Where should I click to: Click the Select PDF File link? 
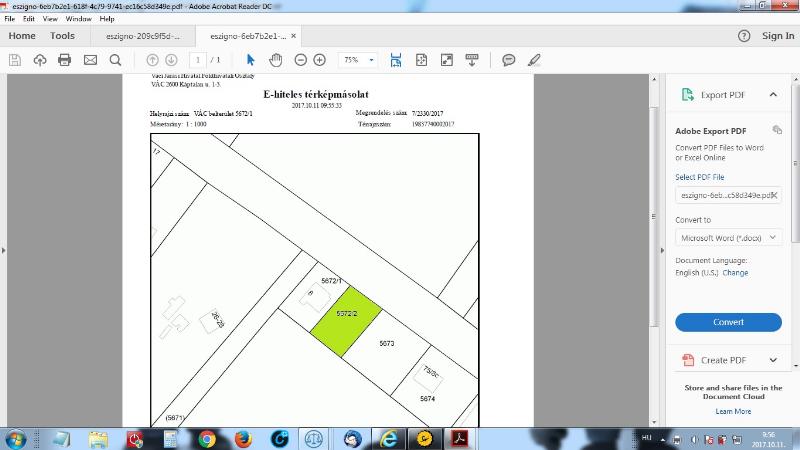pyautogui.click(x=700, y=177)
